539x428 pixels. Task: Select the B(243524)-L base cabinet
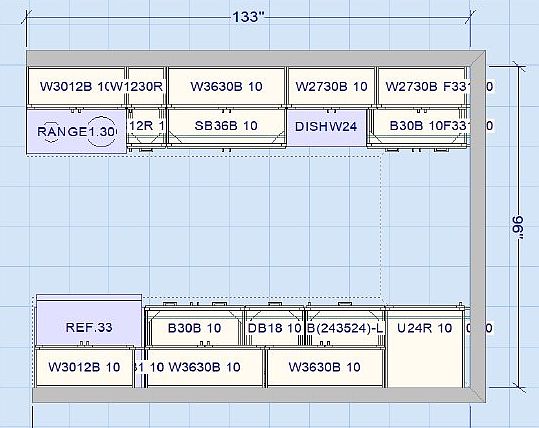tap(345, 327)
